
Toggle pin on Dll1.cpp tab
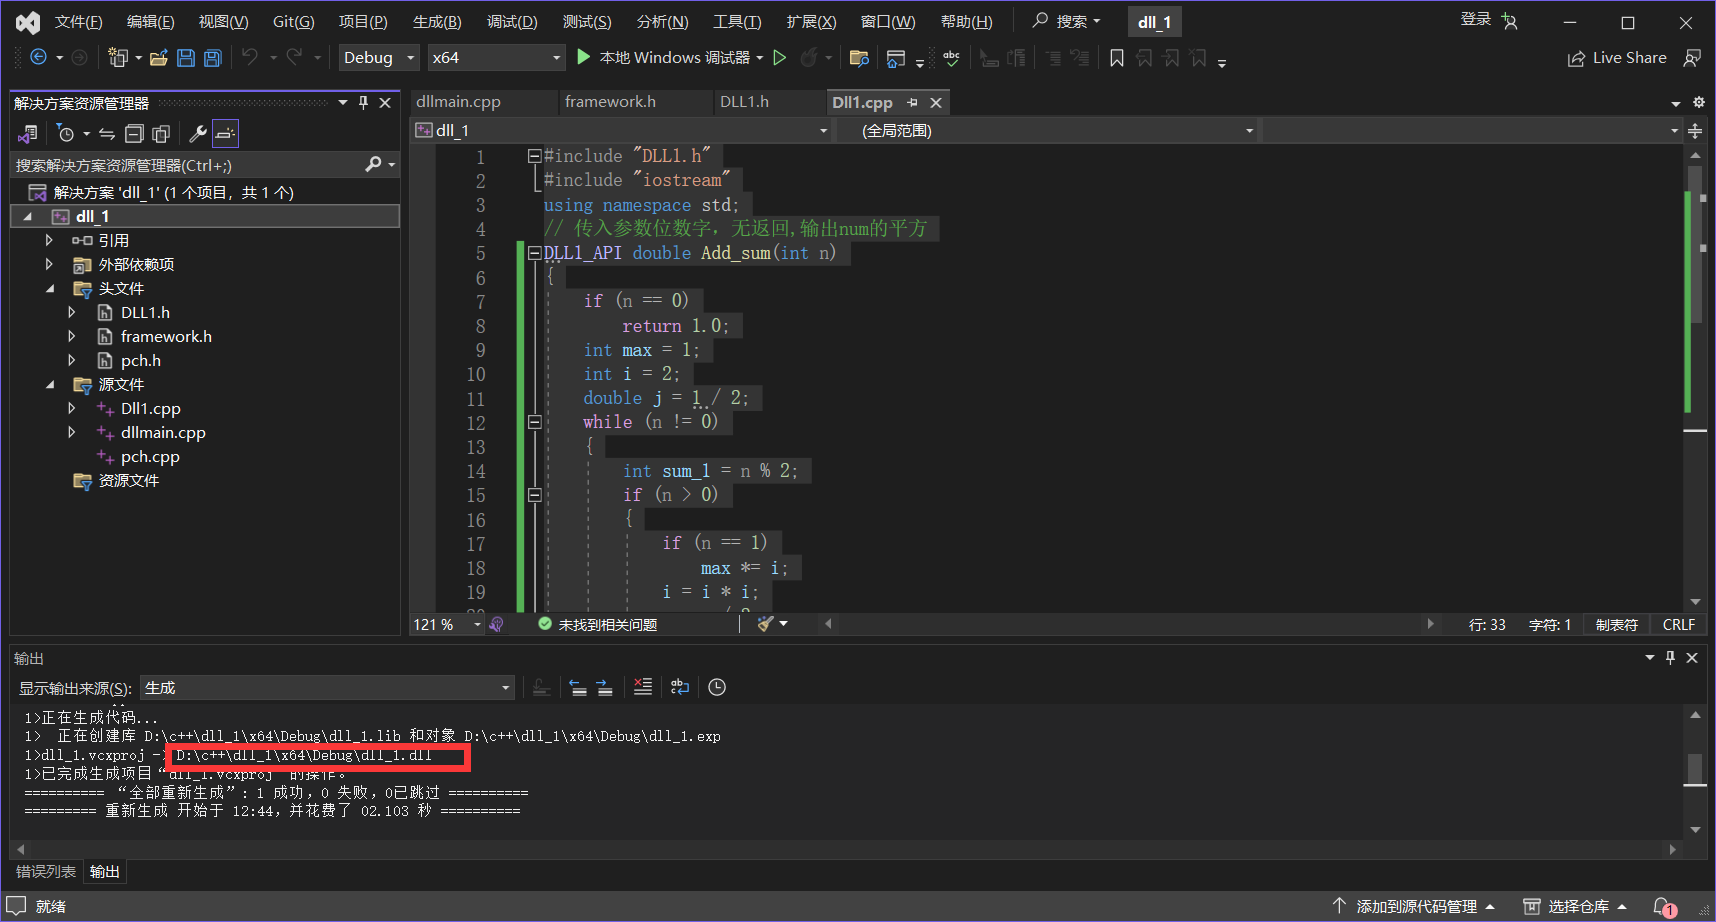coord(912,103)
